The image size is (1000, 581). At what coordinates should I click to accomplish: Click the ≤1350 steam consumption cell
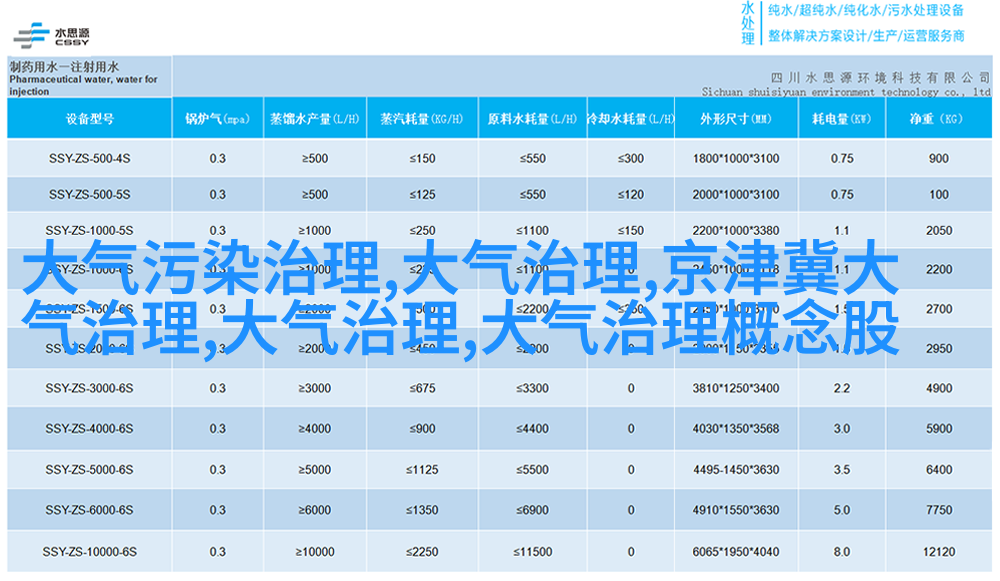(x=422, y=510)
